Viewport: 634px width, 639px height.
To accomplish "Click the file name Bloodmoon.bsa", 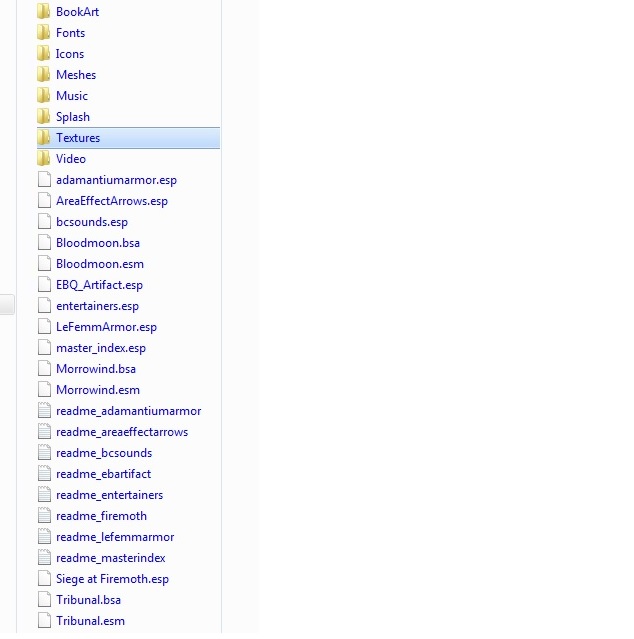I will 98,243.
